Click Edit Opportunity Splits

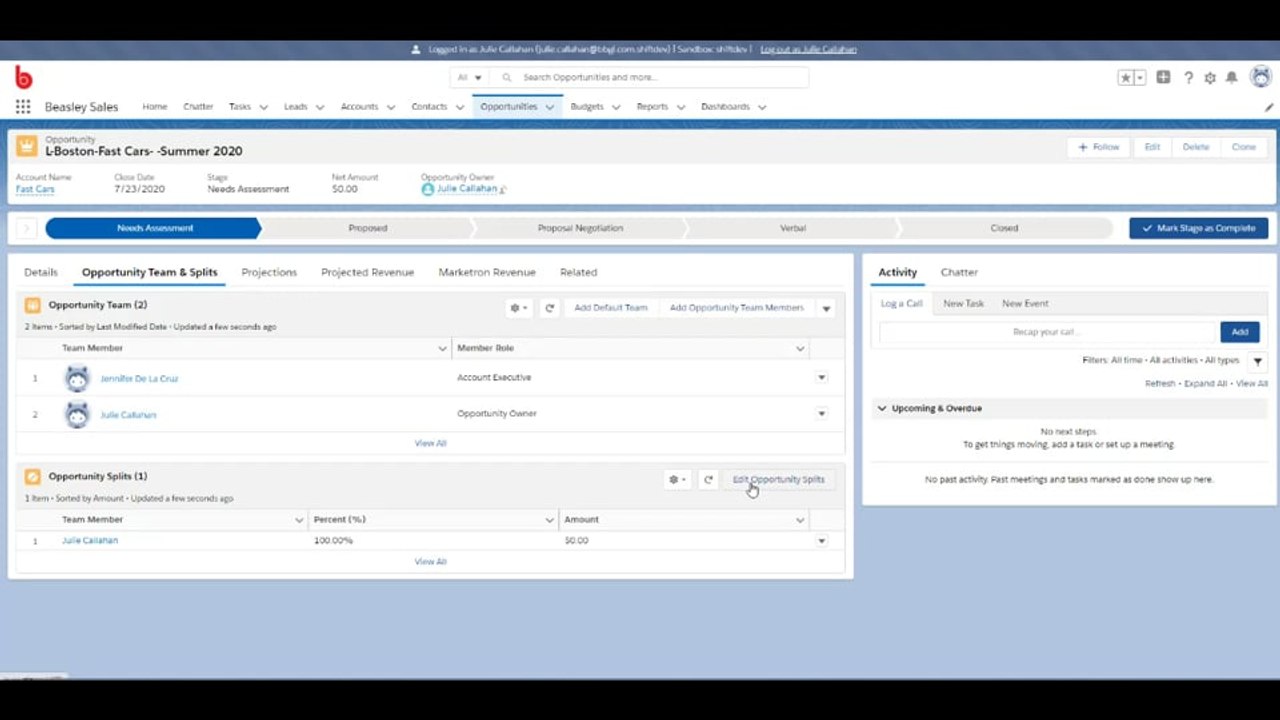tap(779, 480)
